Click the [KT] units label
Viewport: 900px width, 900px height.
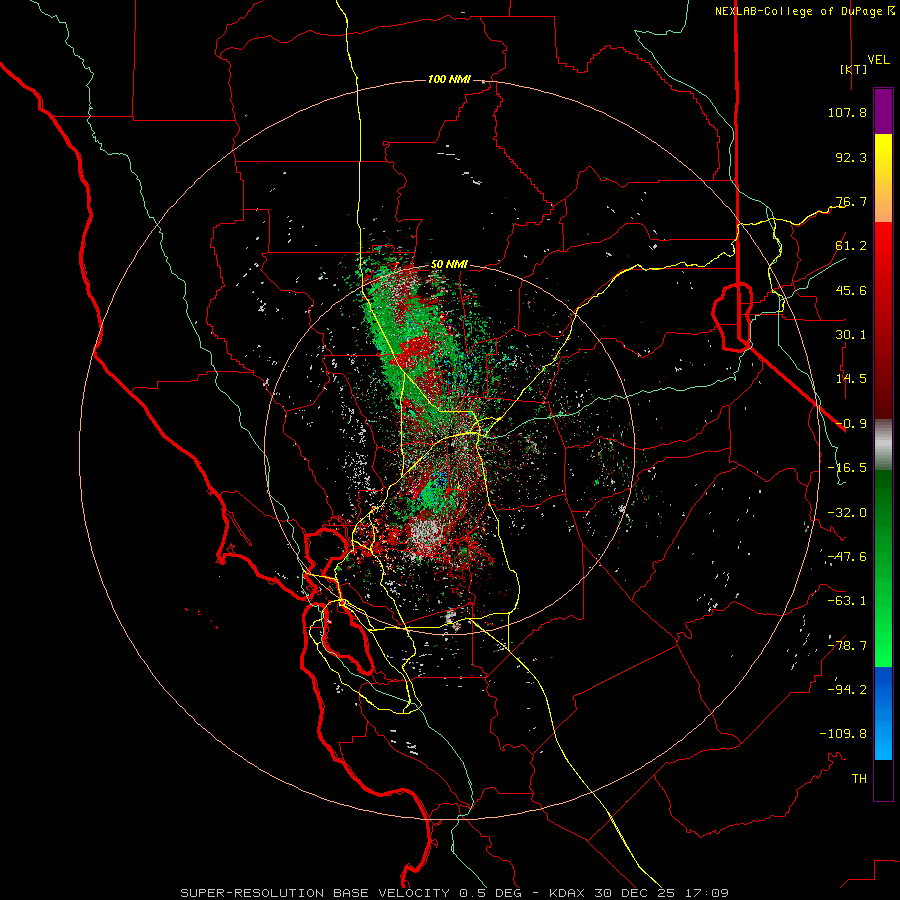click(853, 69)
